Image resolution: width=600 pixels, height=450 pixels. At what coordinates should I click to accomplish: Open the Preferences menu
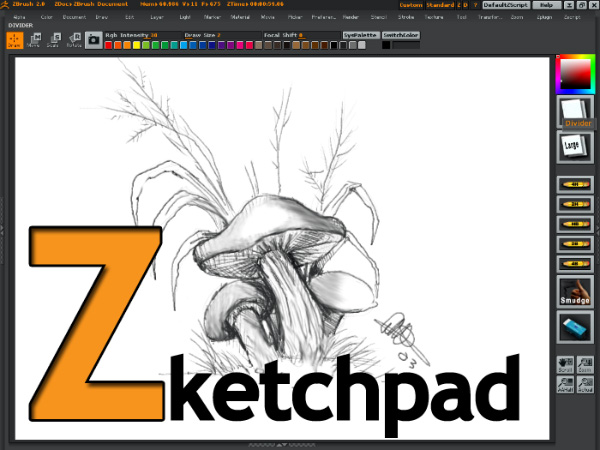323,17
